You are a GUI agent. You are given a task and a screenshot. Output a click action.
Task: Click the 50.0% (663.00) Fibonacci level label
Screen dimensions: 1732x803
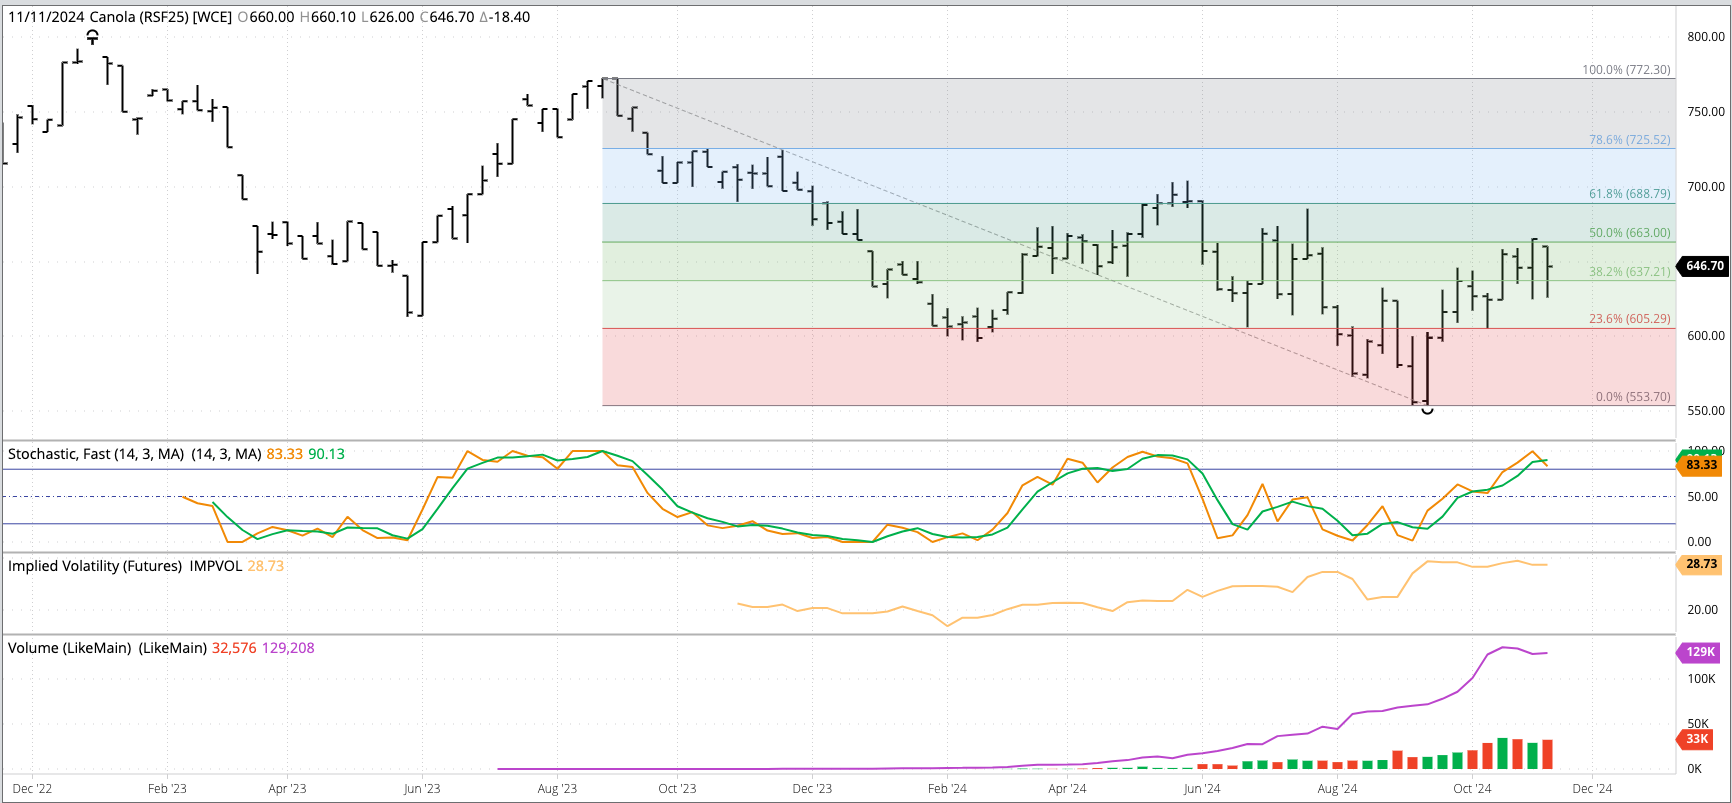pyautogui.click(x=1630, y=233)
